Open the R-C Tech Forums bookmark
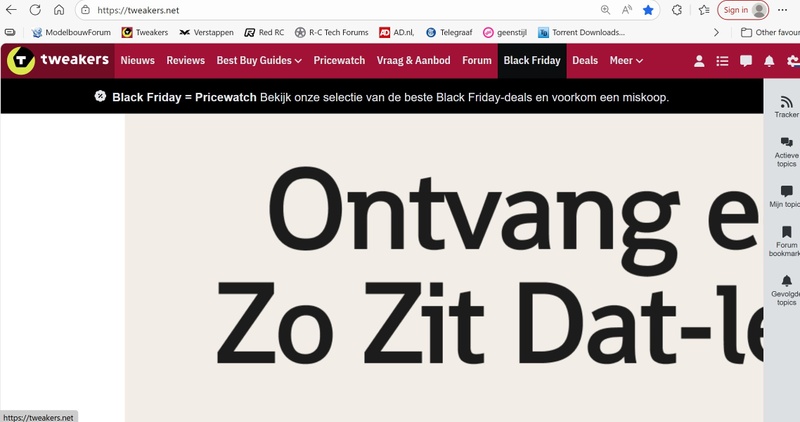This screenshot has width=800, height=422. 332,32
